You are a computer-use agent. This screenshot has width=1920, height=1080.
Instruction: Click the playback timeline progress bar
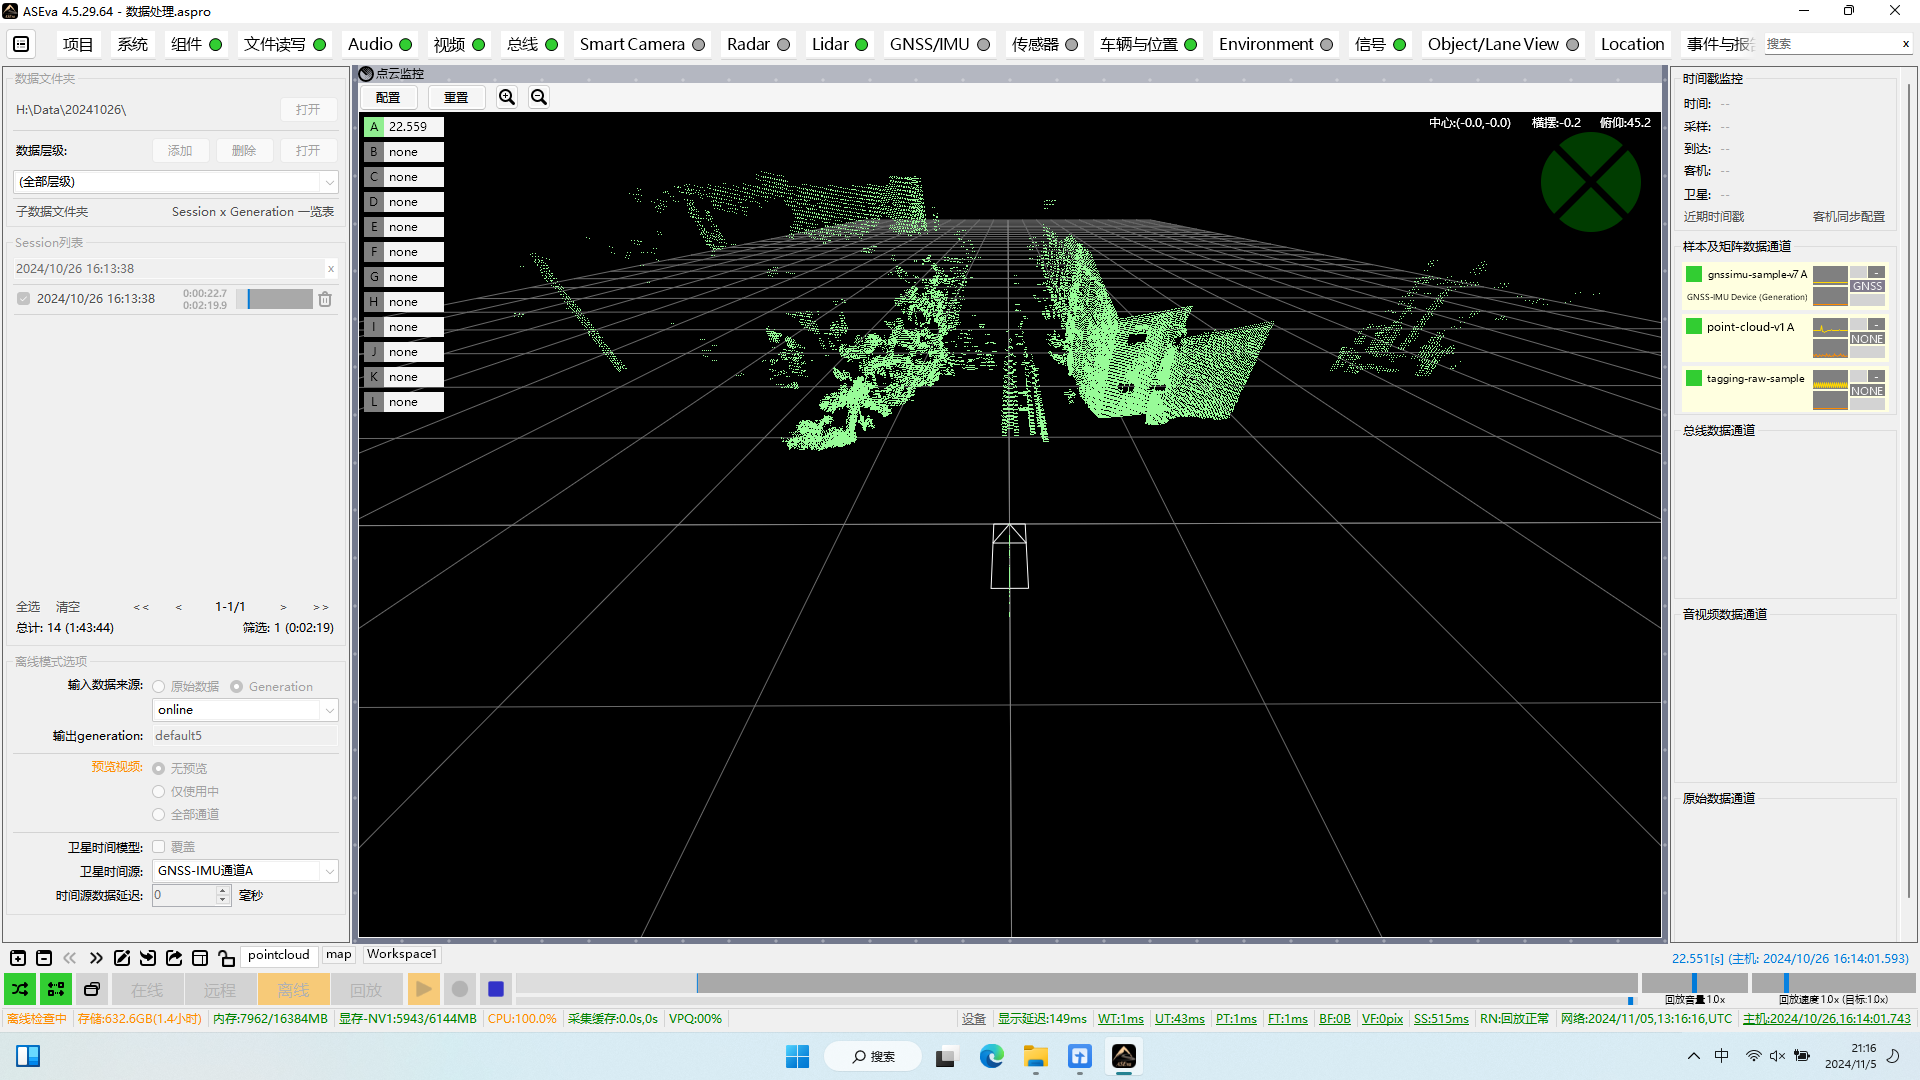pyautogui.click(x=1077, y=984)
